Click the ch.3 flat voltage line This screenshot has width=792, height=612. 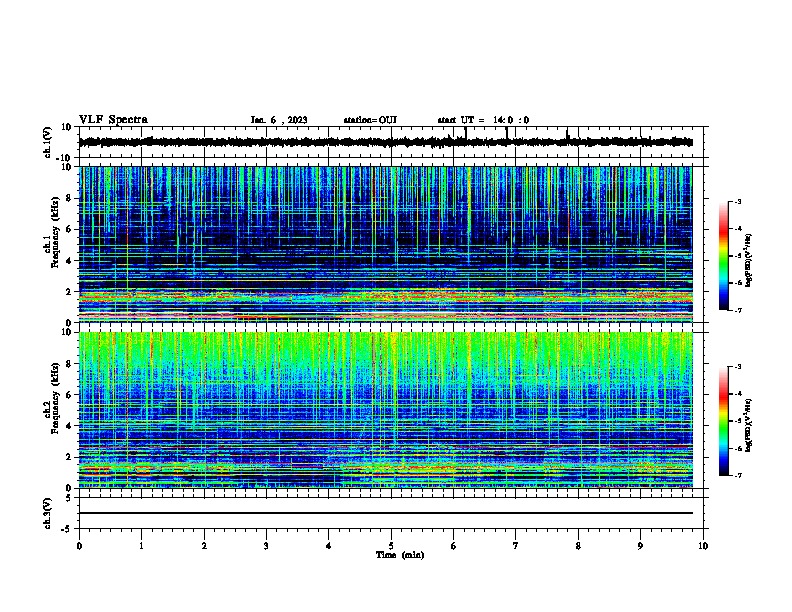[385, 513]
